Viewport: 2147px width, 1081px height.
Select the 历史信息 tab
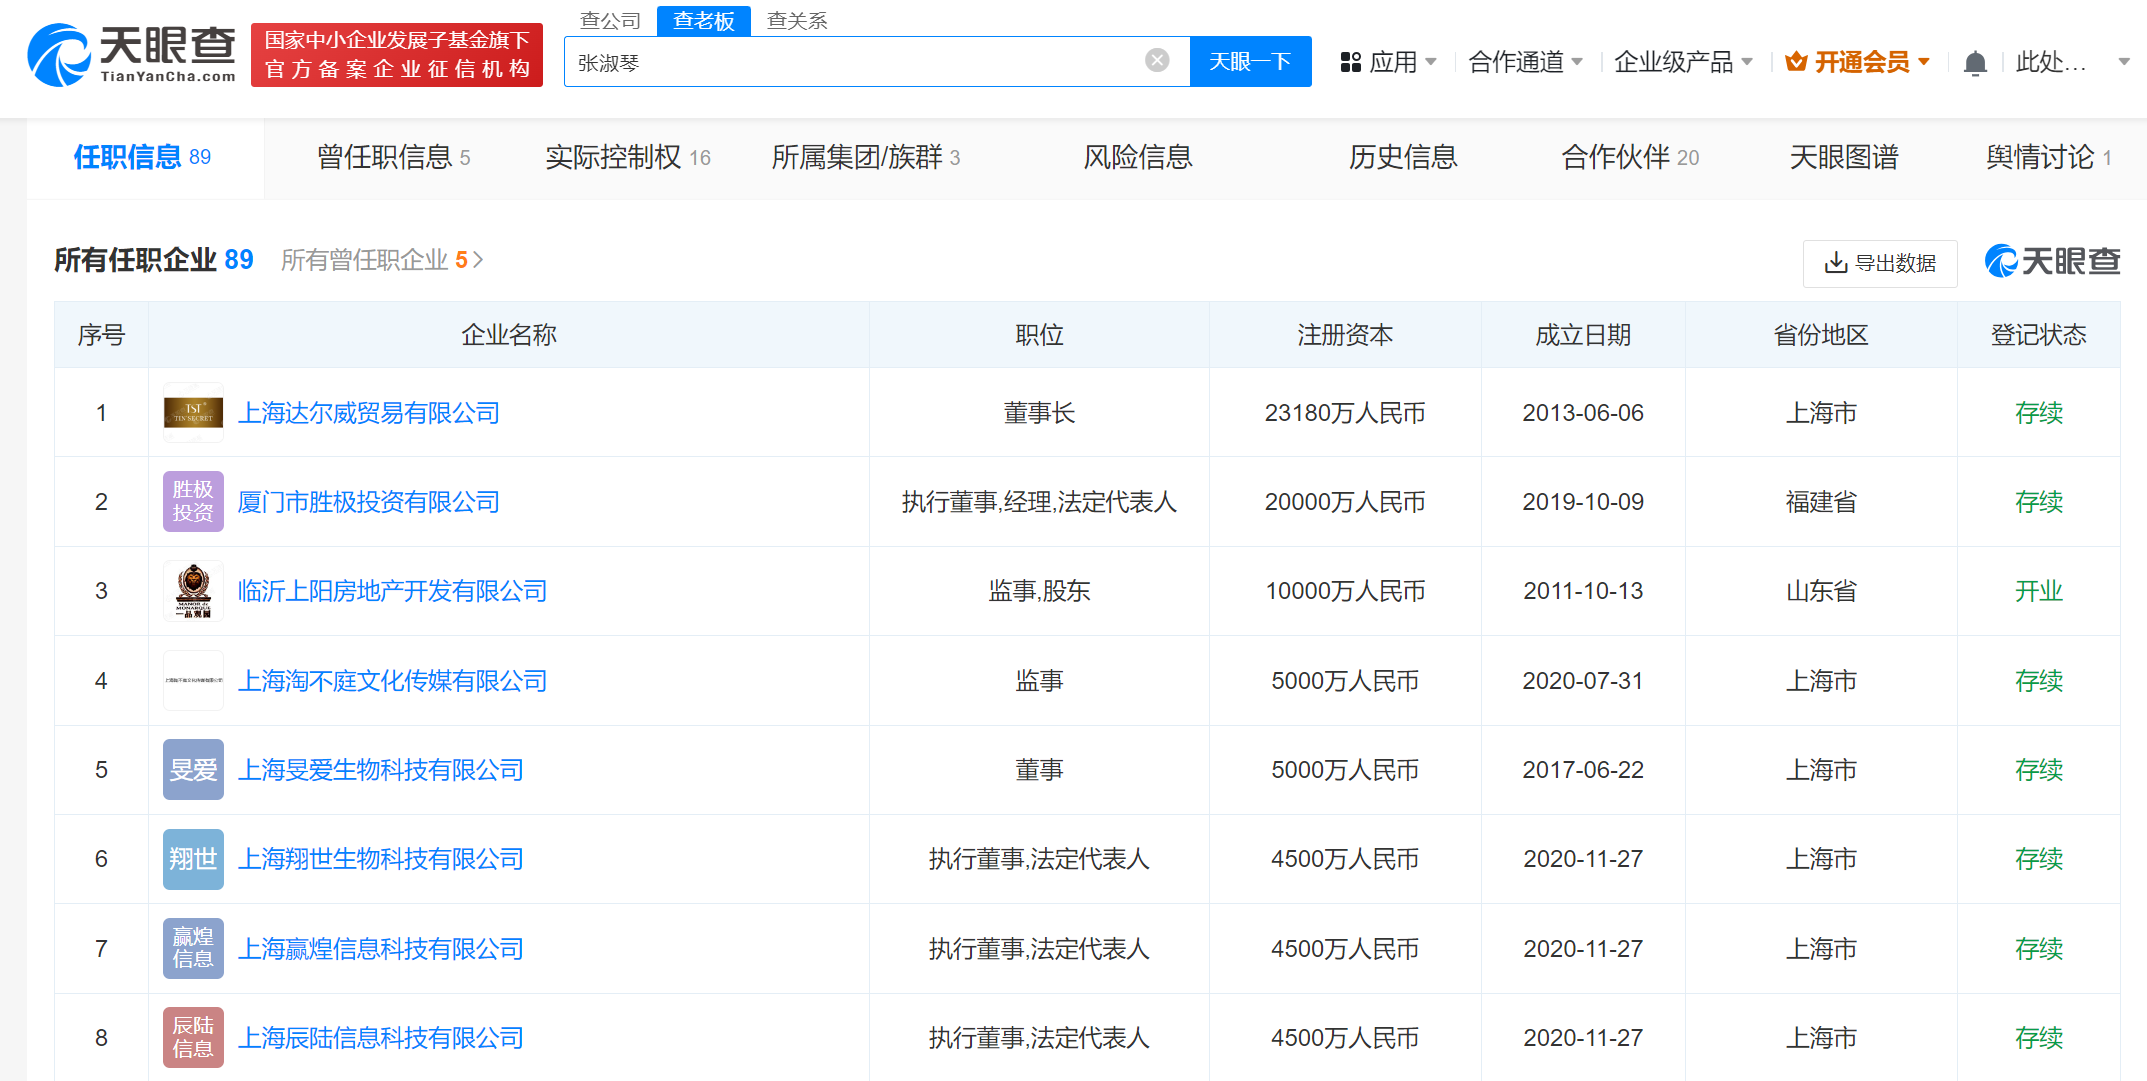(1403, 157)
